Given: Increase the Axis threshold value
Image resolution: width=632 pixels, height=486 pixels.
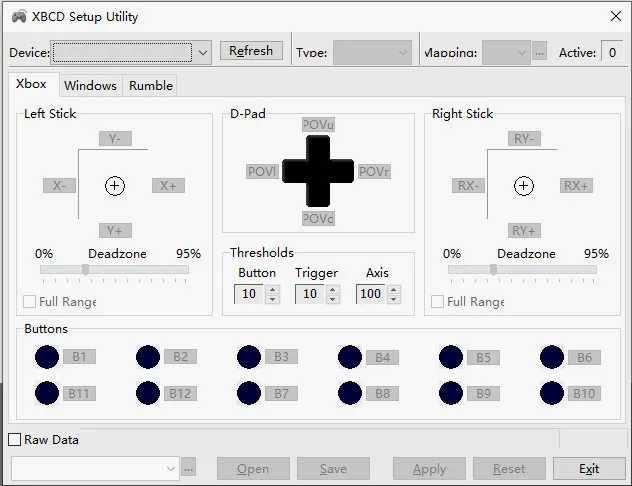Looking at the screenshot, I should click(x=394, y=290).
